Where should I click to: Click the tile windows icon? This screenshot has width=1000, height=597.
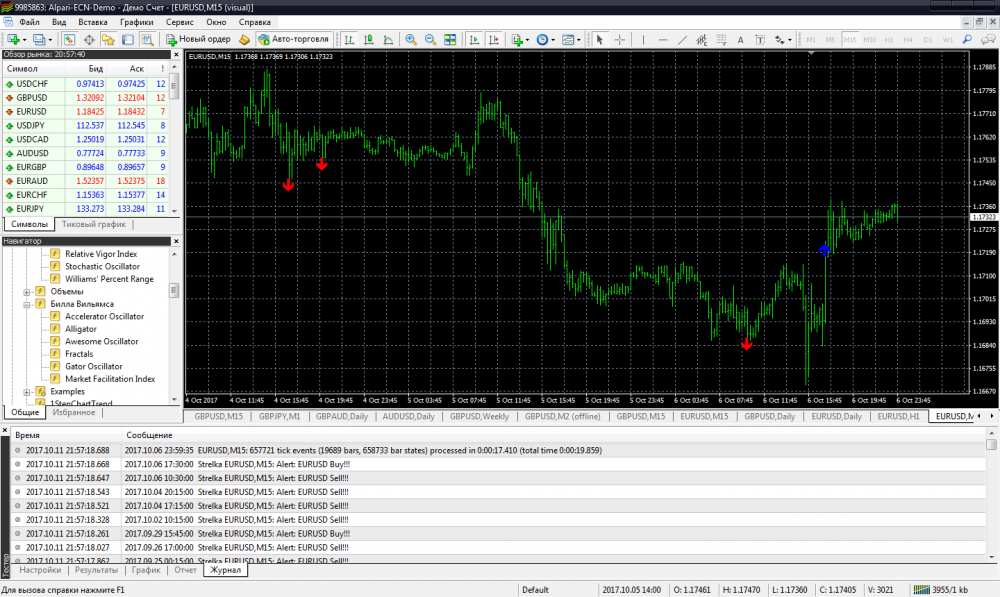coord(450,40)
